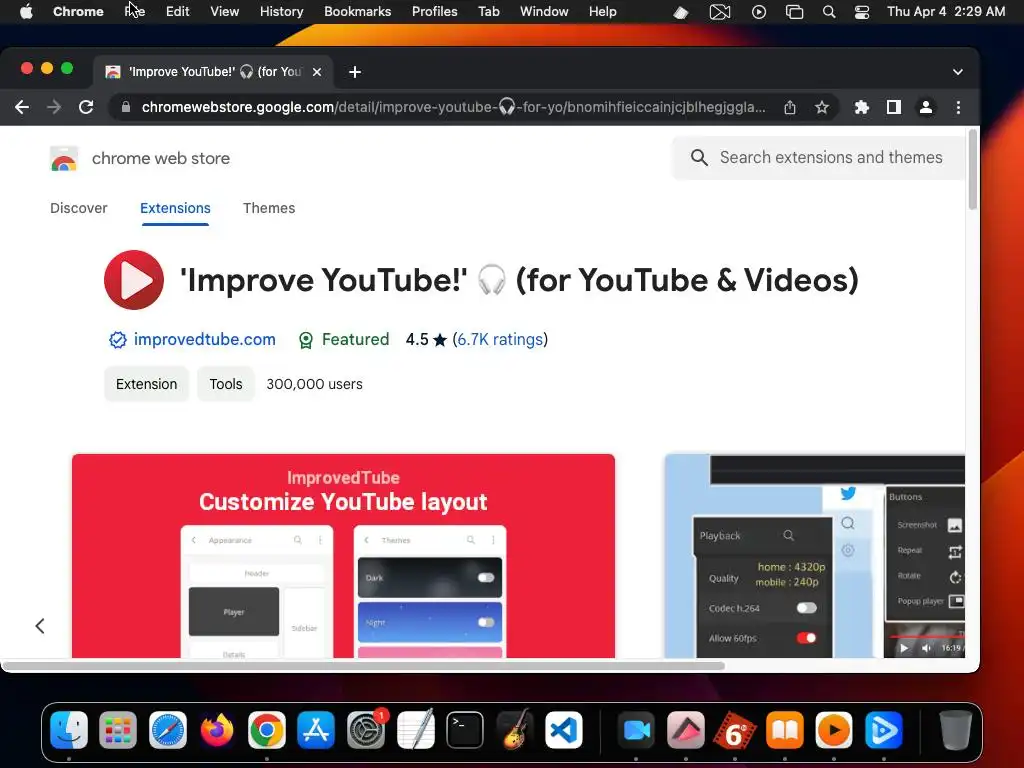
Task: Click the Tools category chip
Action: 226,384
